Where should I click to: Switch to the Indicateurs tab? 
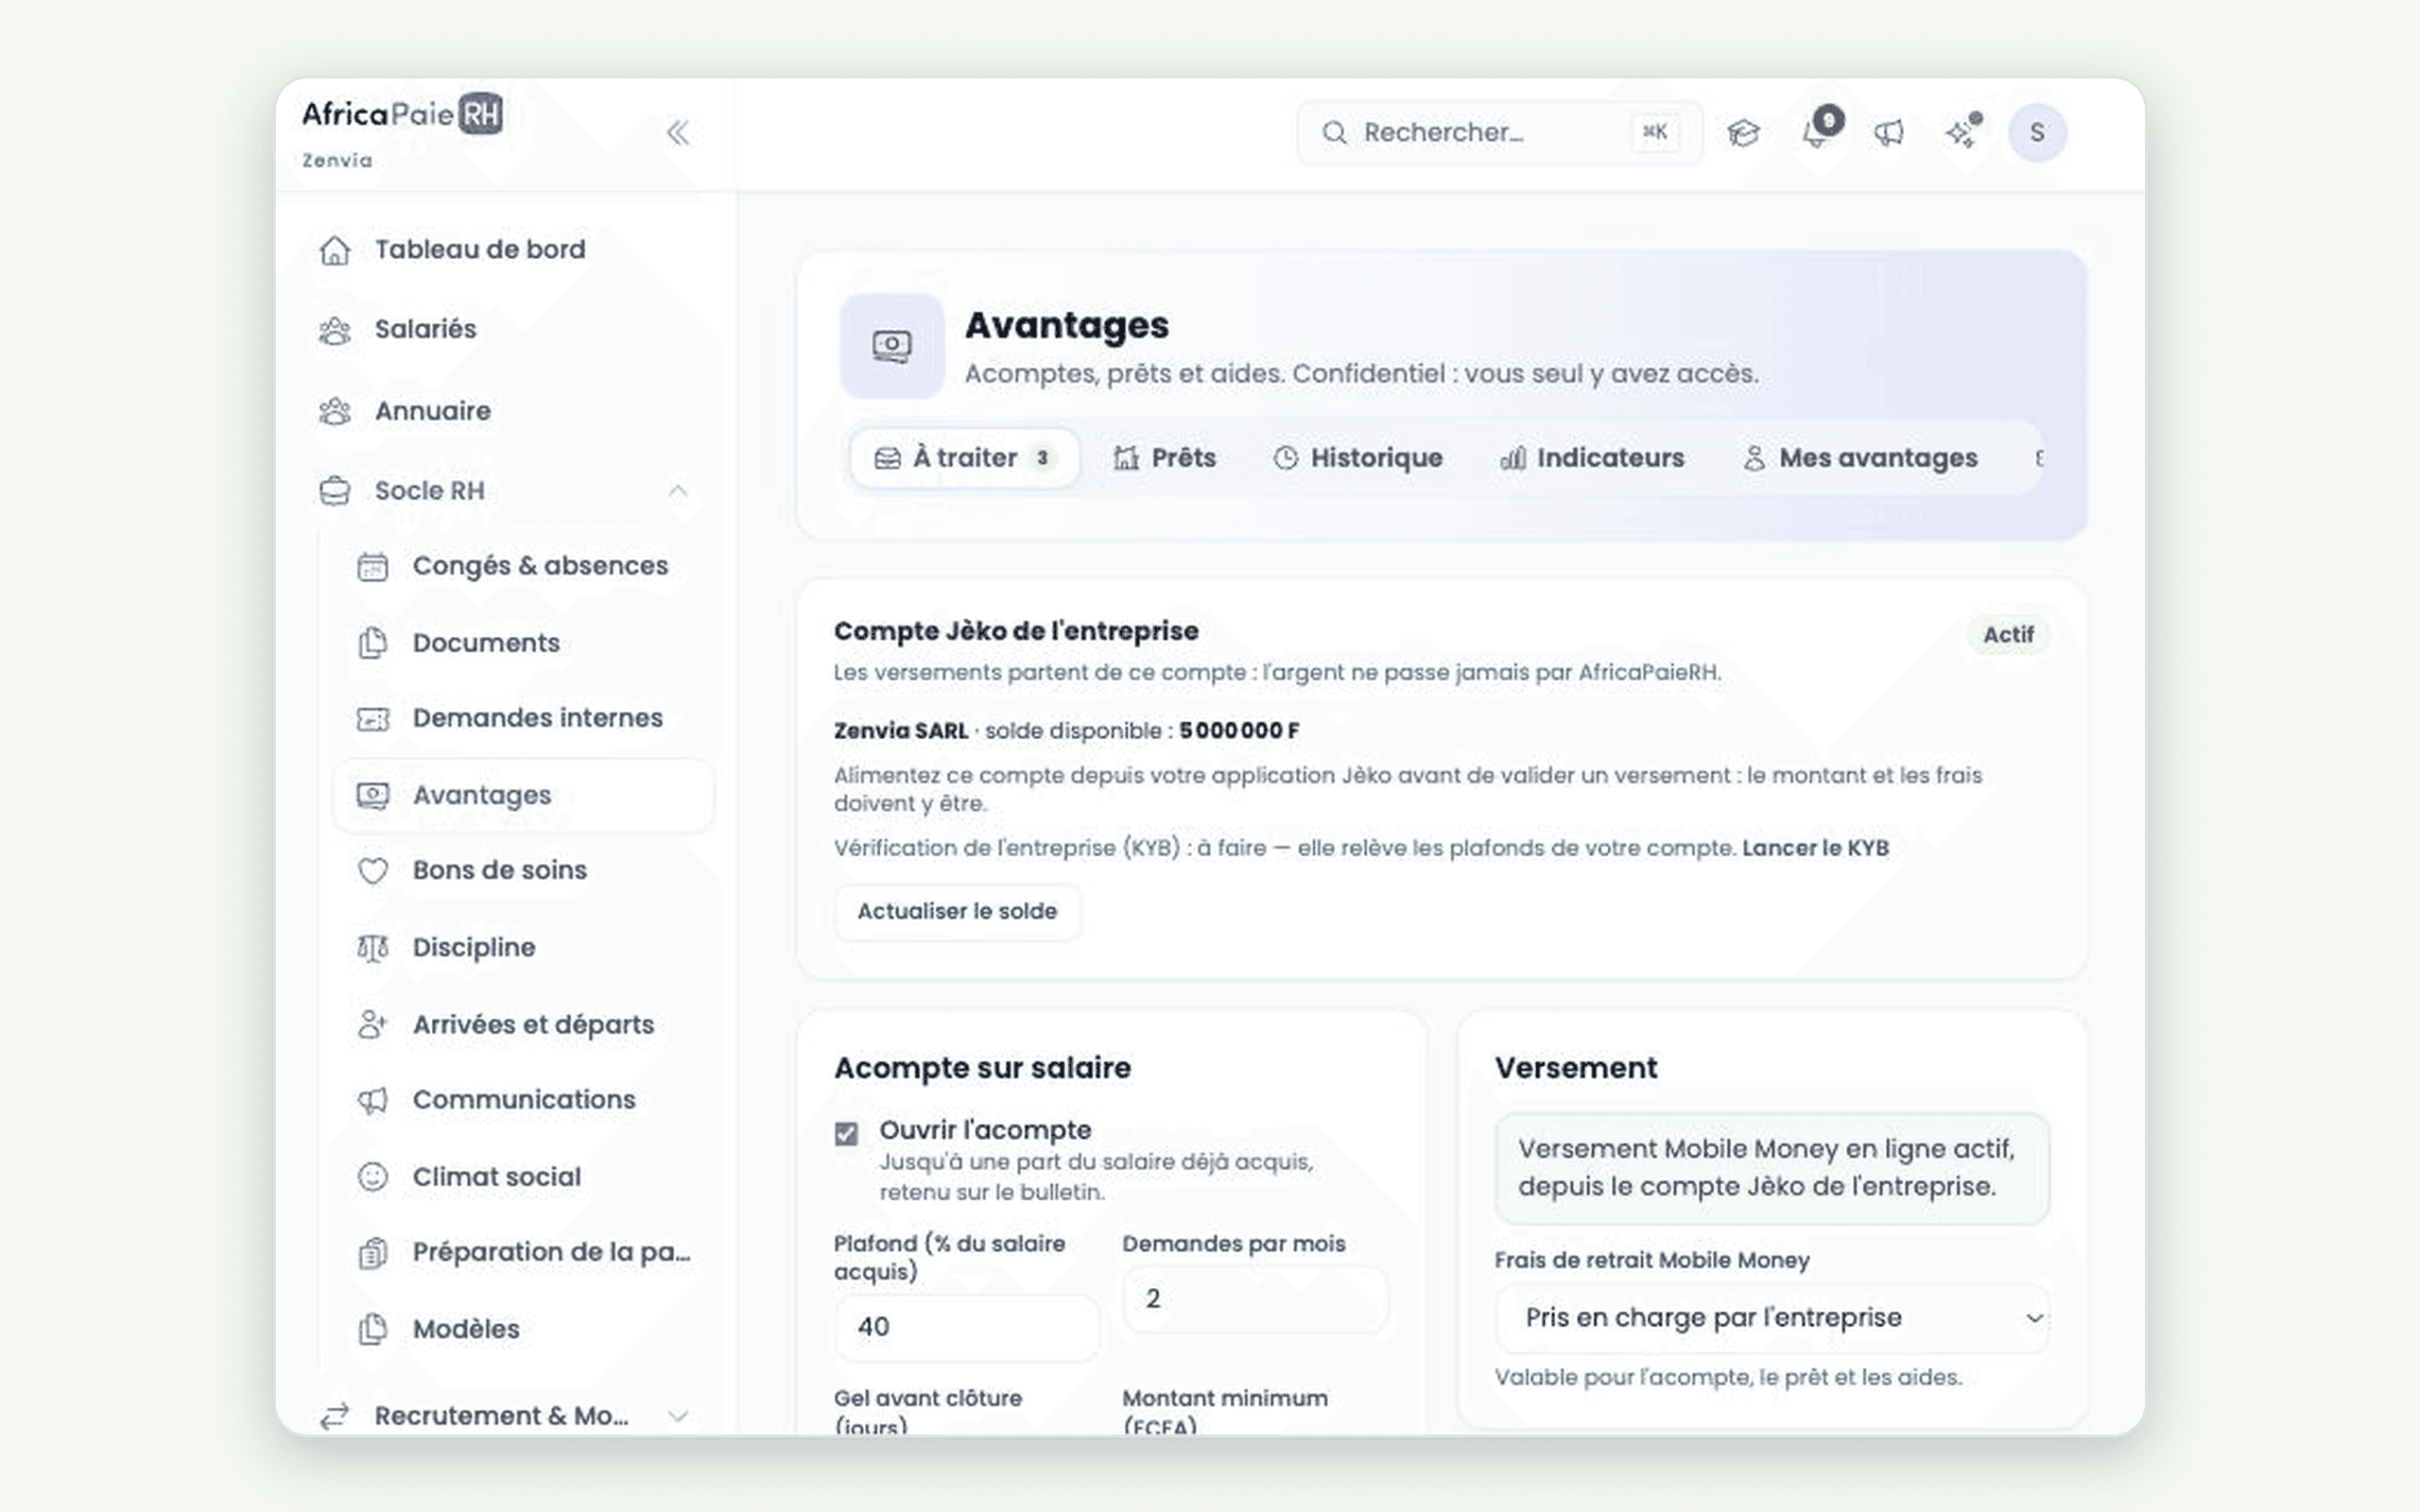1592,458
